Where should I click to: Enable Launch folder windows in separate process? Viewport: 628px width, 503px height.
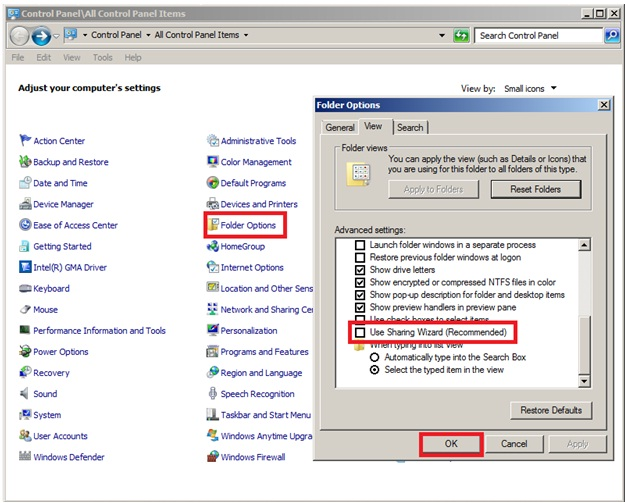coord(360,245)
